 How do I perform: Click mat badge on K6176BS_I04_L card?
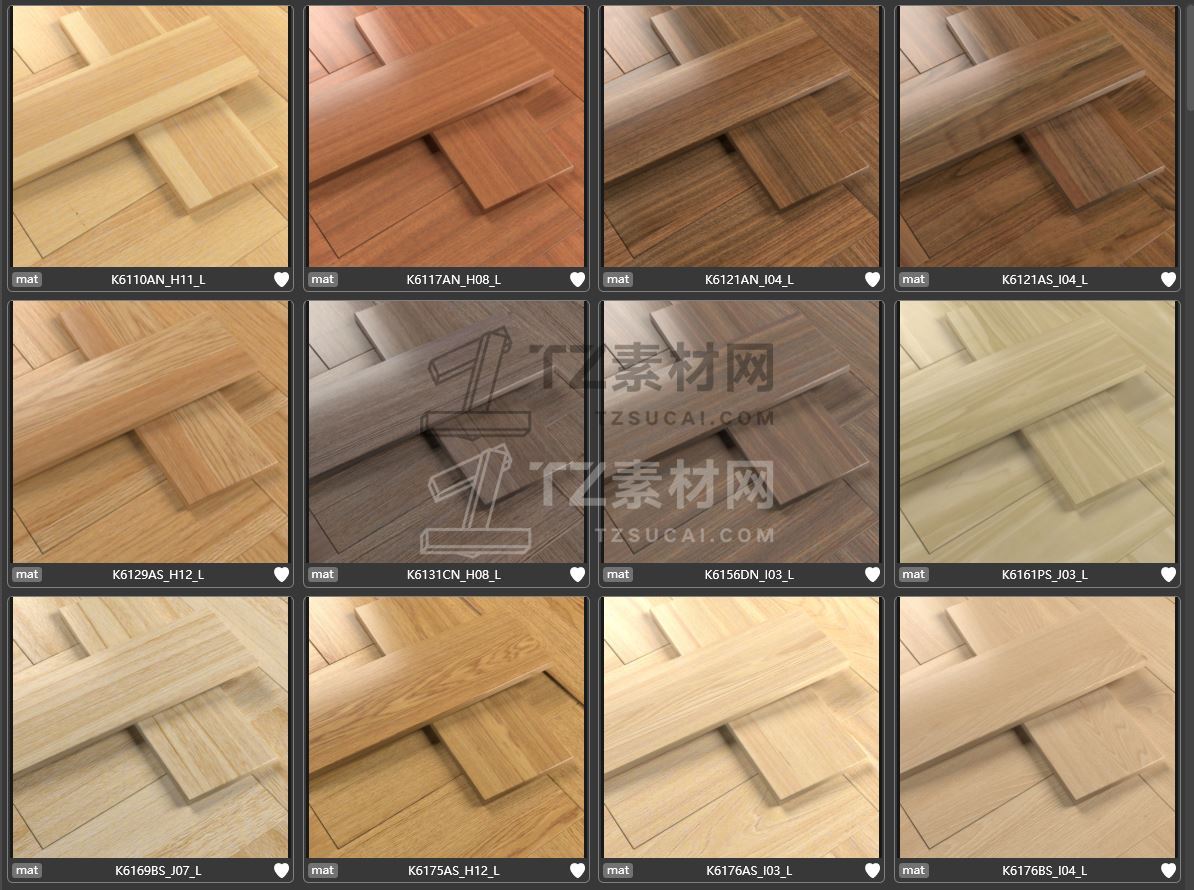913,869
